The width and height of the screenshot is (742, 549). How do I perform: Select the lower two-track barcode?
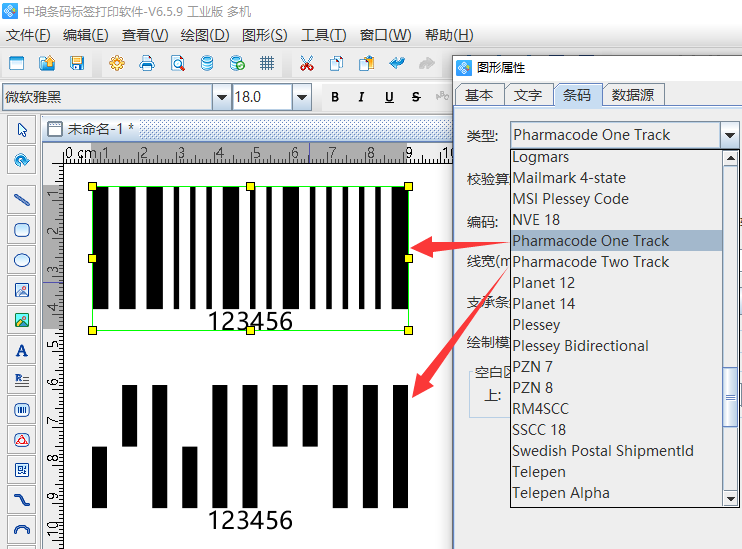(250, 457)
